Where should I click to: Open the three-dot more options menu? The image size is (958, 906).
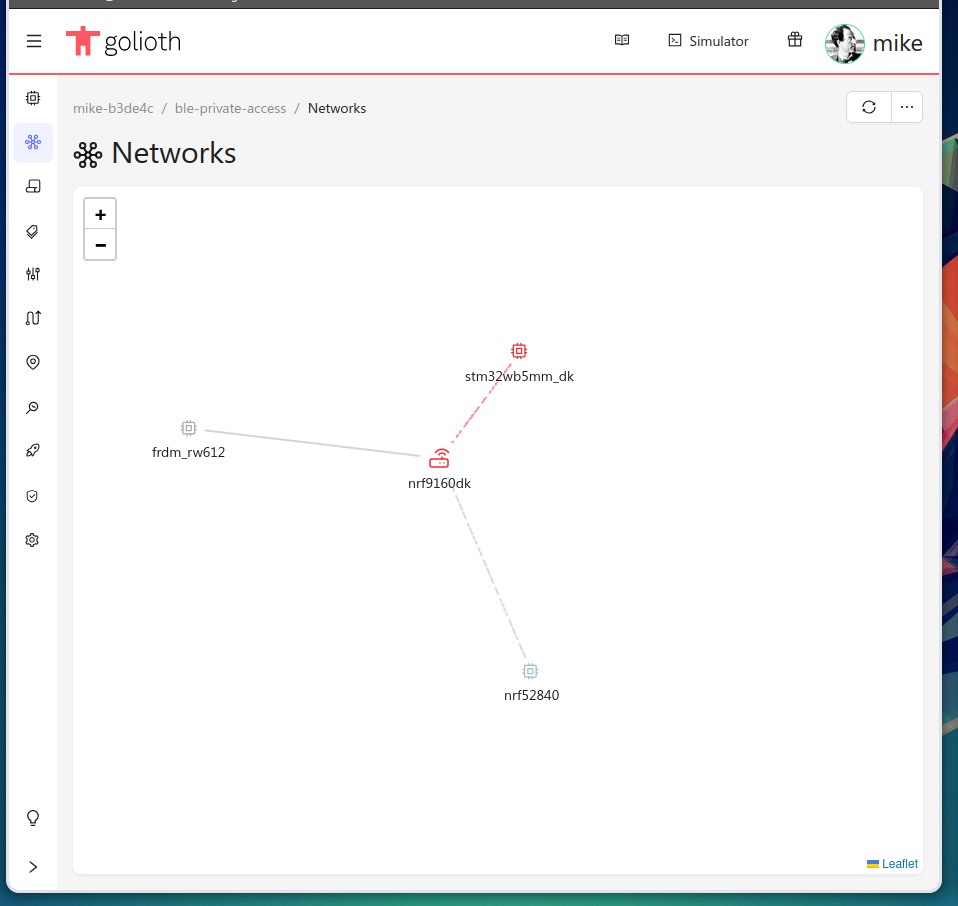click(x=907, y=107)
